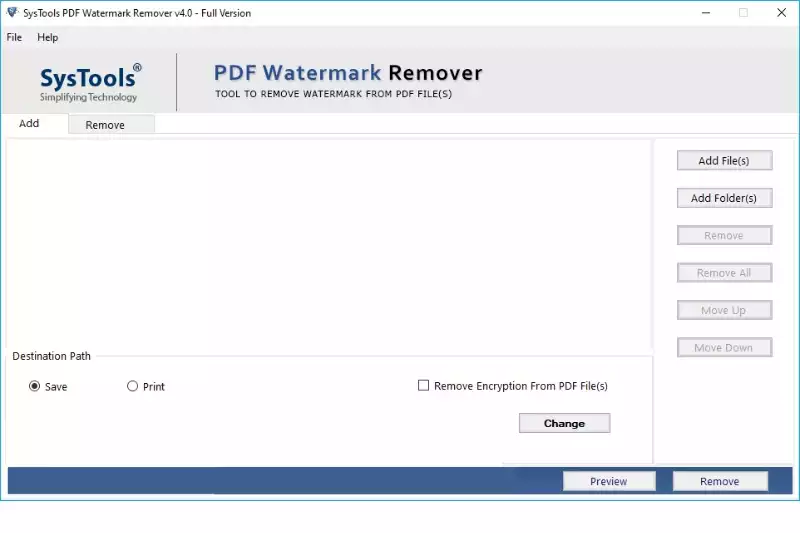The image size is (800, 533).
Task: Open the File menu
Action: pos(14,37)
